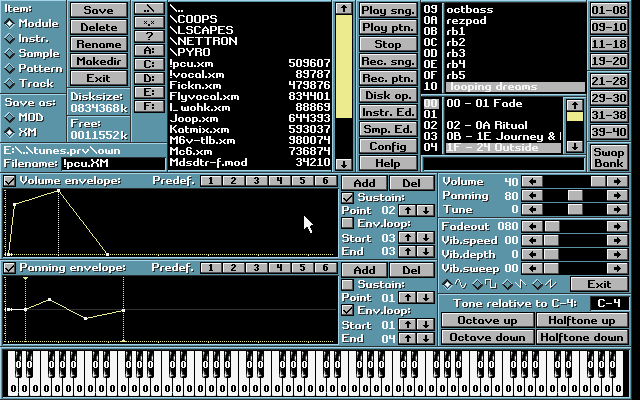Viewport: 640px width, 400px height.
Task: Click Octave up button
Action: click(487, 320)
